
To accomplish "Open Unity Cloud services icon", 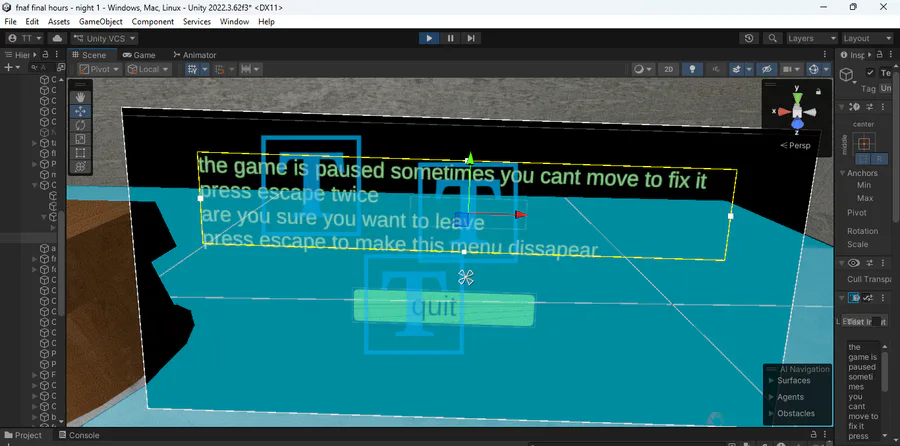I will 57,38.
